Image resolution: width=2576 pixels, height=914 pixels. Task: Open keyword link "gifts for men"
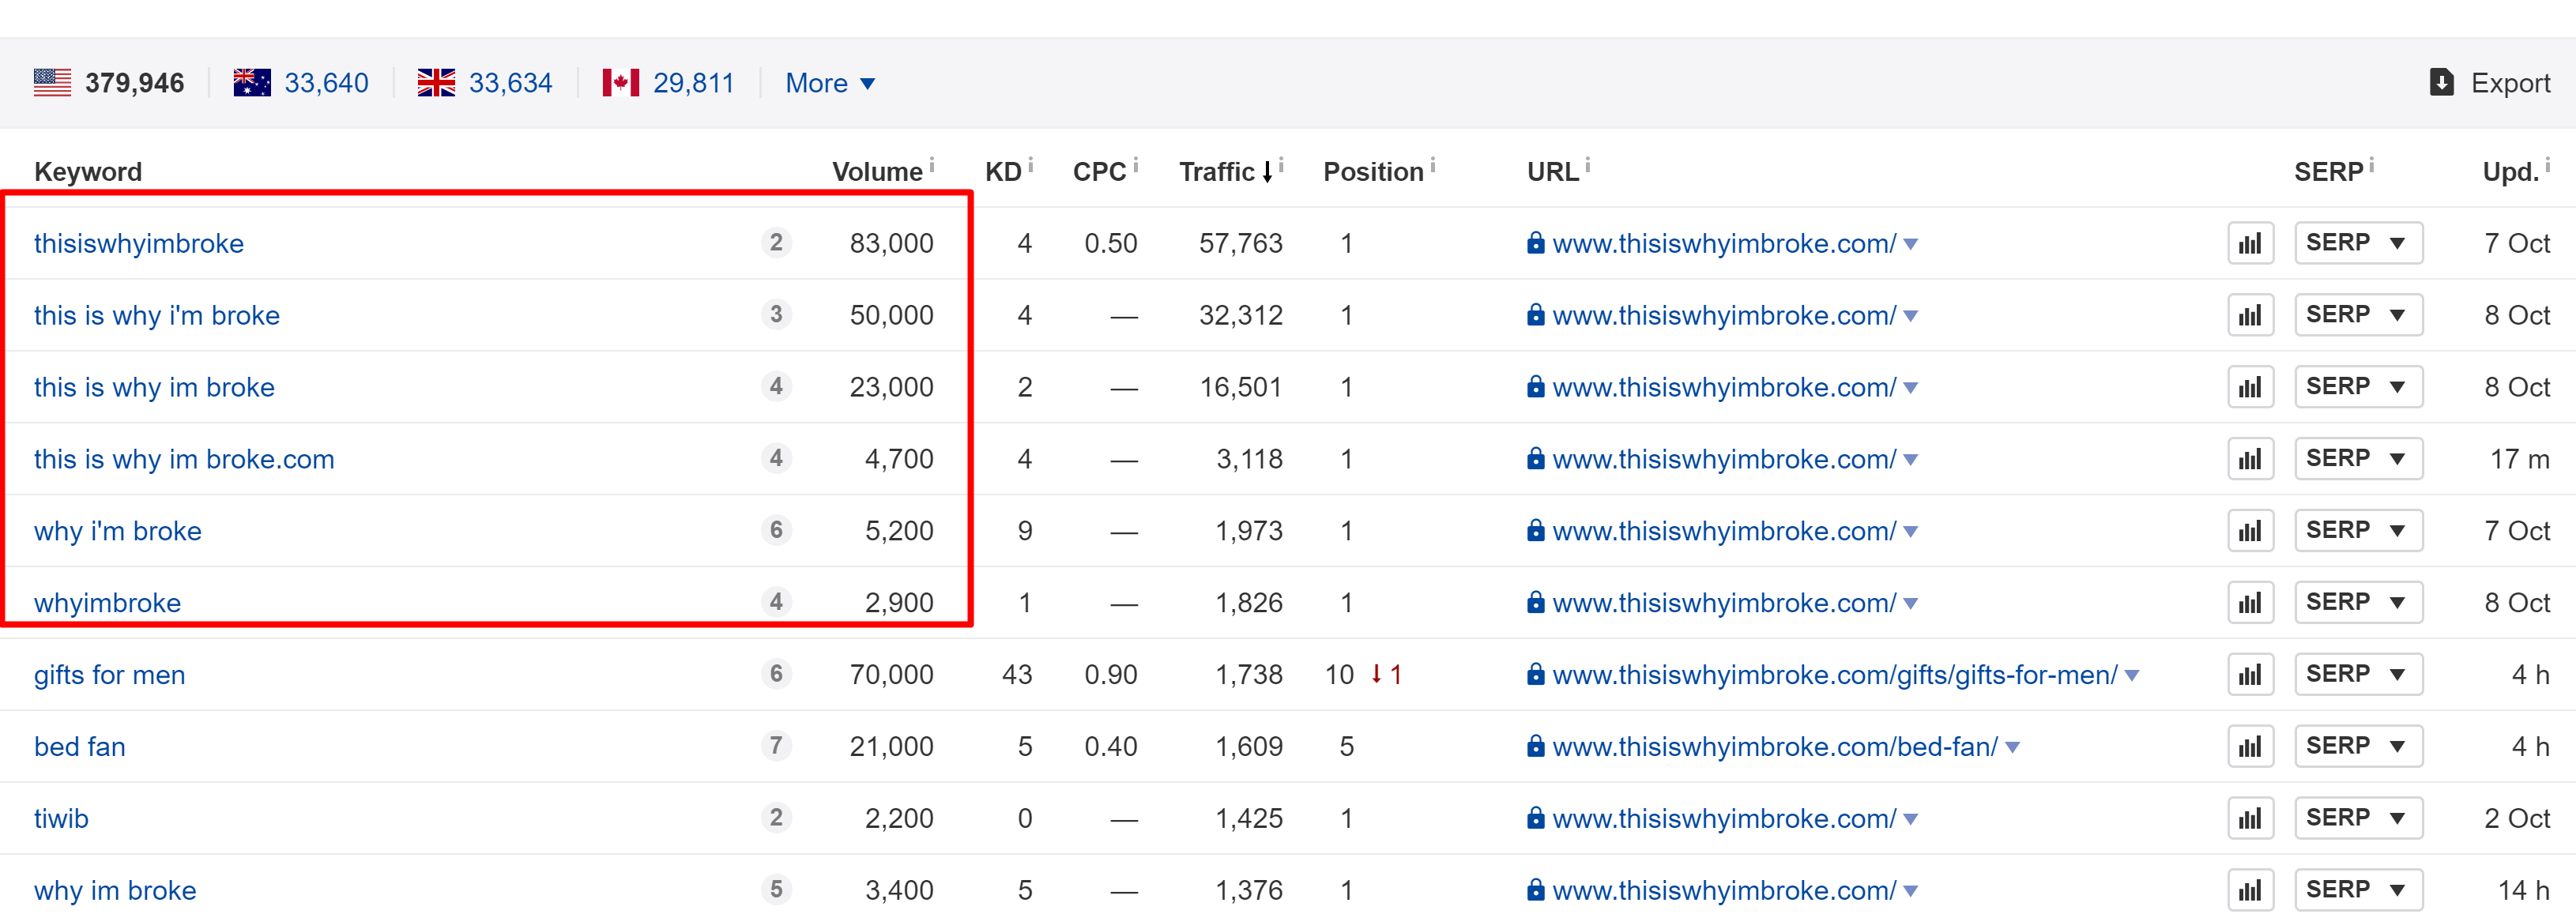tap(110, 675)
